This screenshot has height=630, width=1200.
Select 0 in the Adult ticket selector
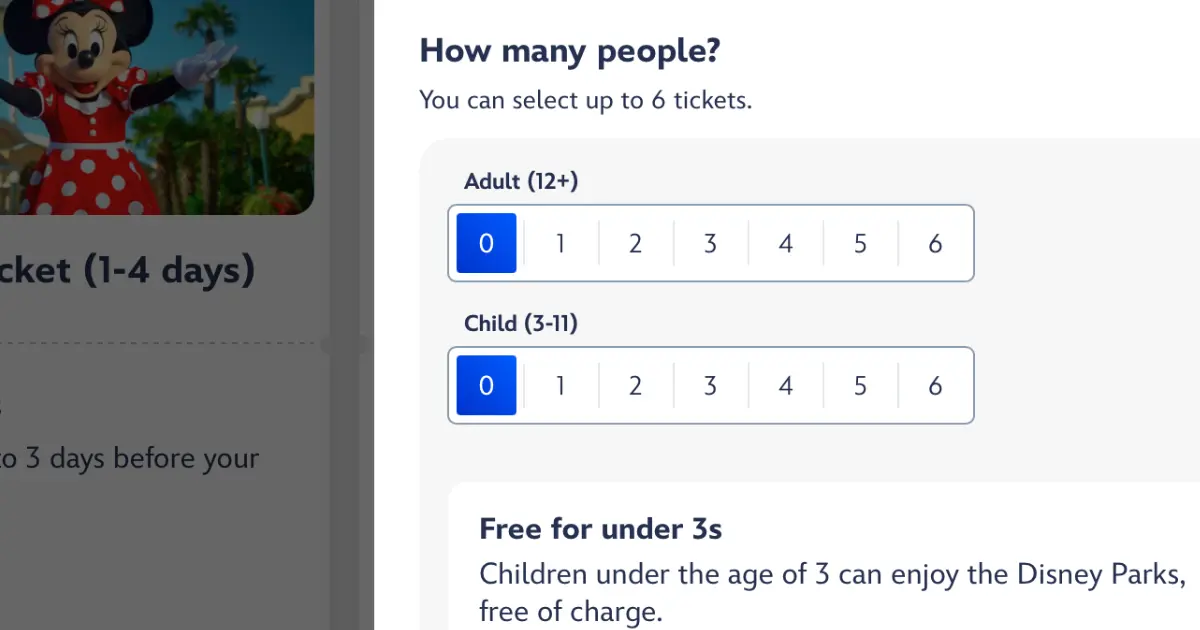tap(486, 243)
